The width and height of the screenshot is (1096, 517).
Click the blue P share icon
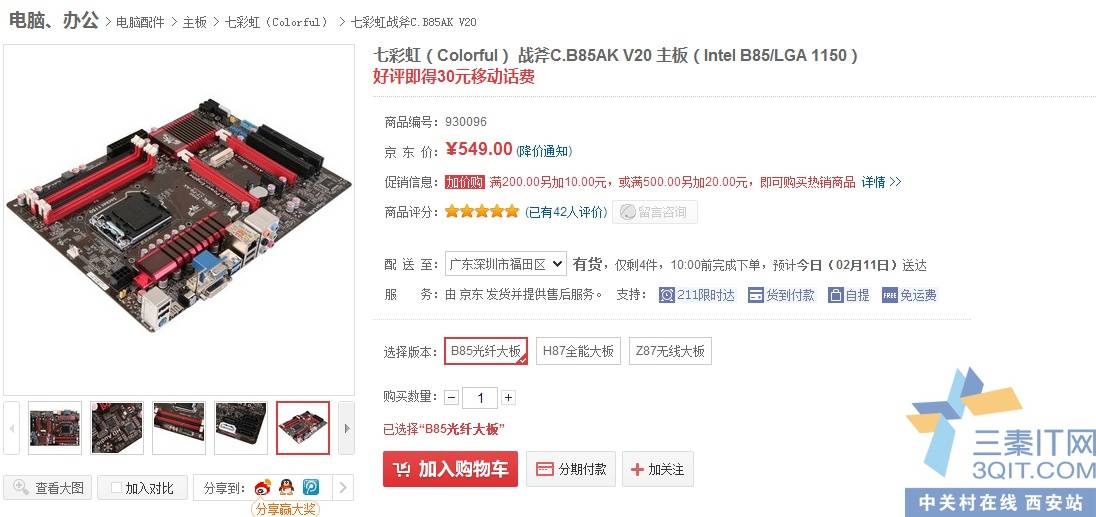310,487
